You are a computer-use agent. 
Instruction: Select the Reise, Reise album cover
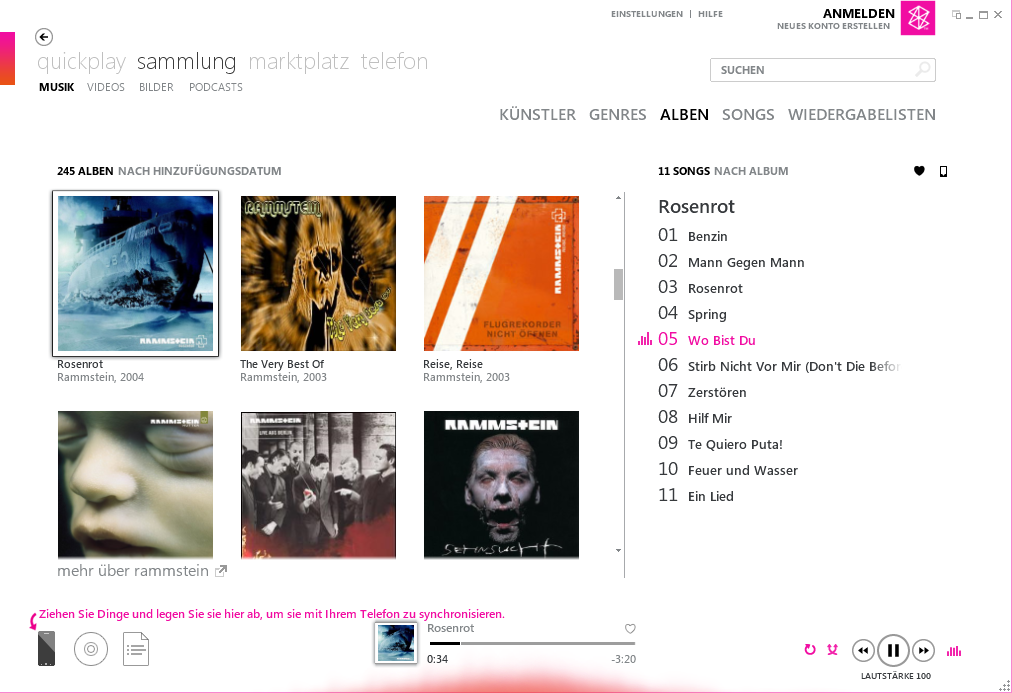pos(501,274)
